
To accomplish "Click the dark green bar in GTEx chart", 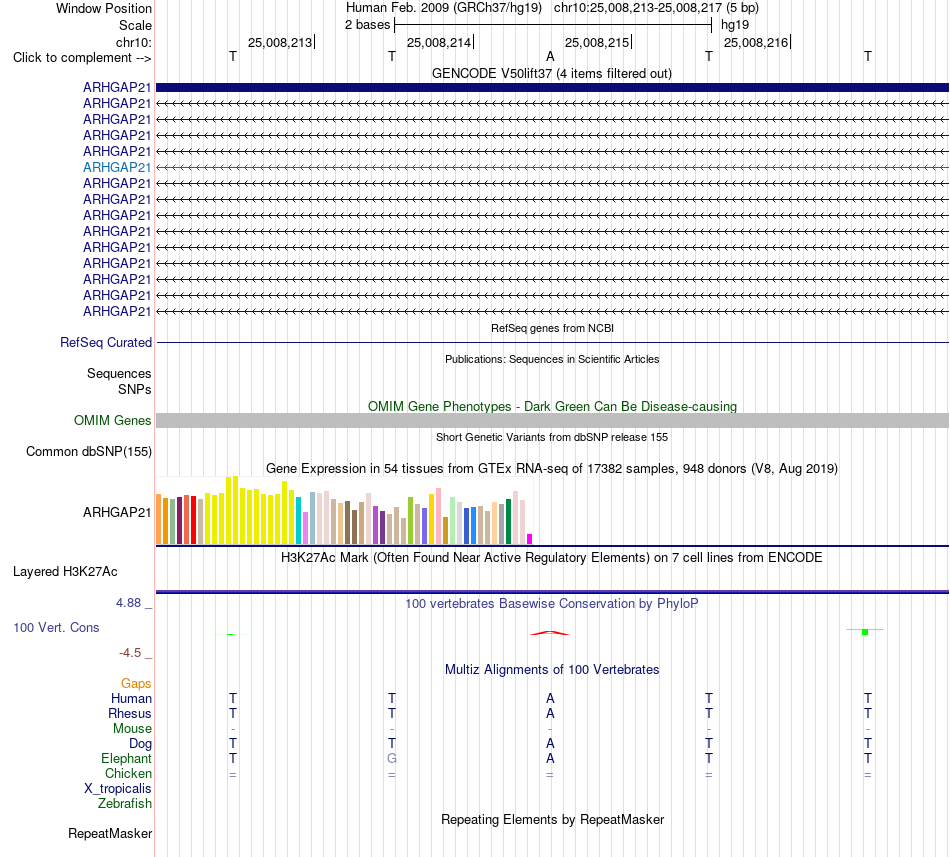I will [x=508, y=521].
